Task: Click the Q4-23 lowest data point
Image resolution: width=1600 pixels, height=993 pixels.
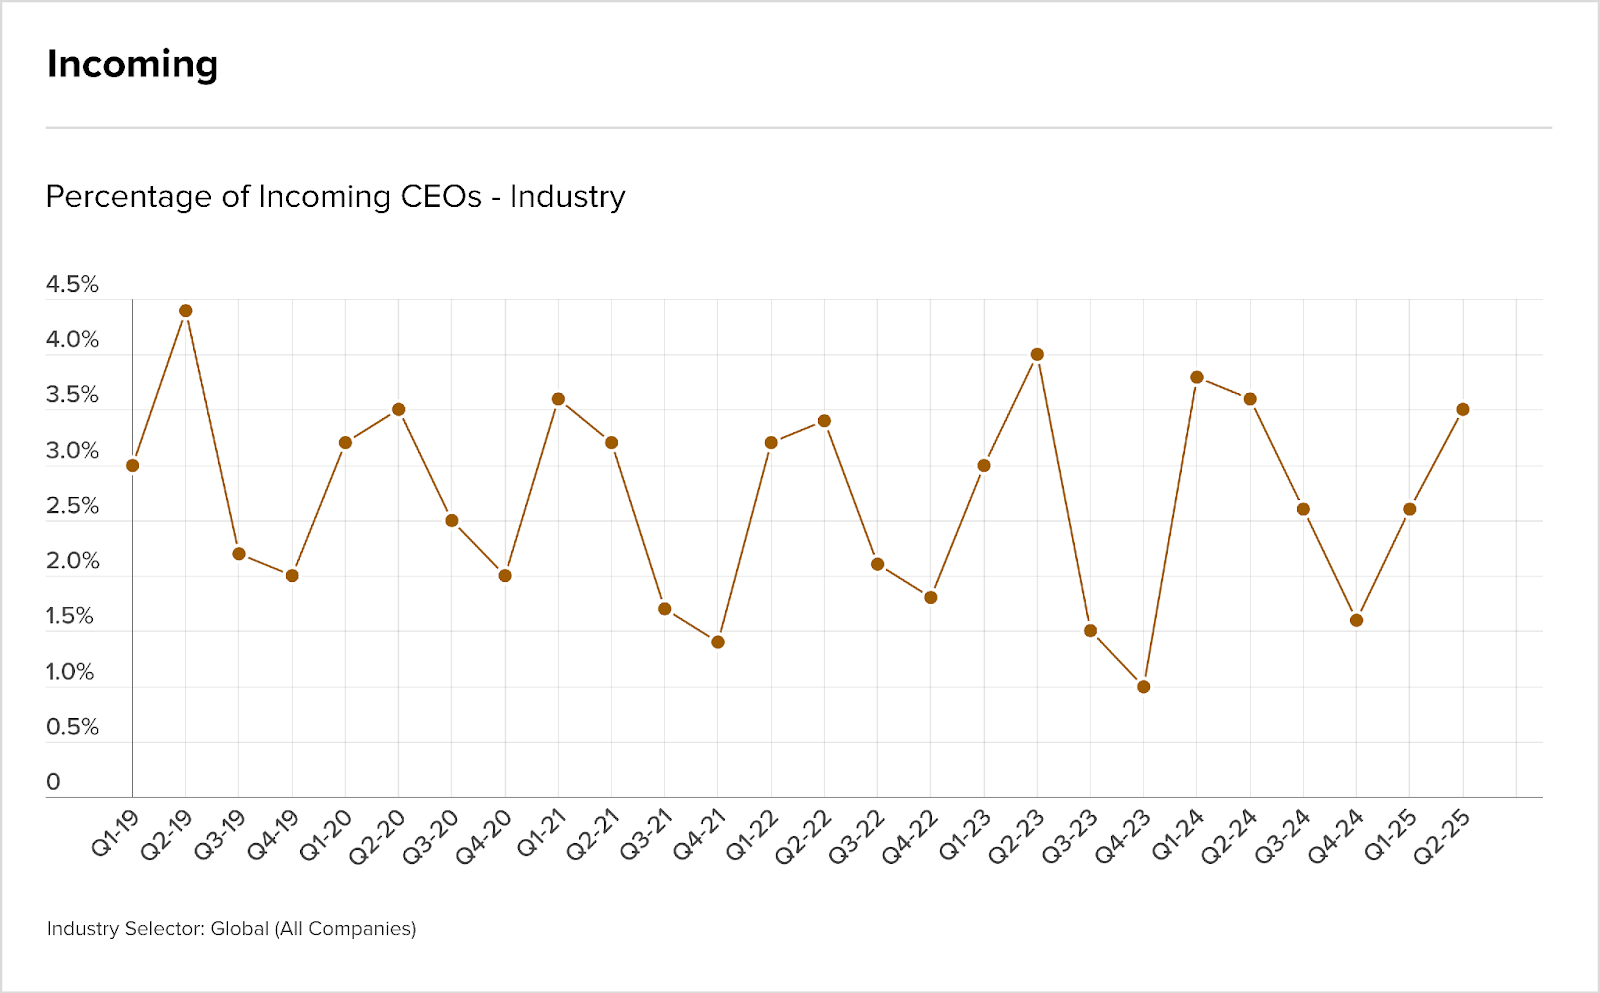Action: click(x=1144, y=687)
